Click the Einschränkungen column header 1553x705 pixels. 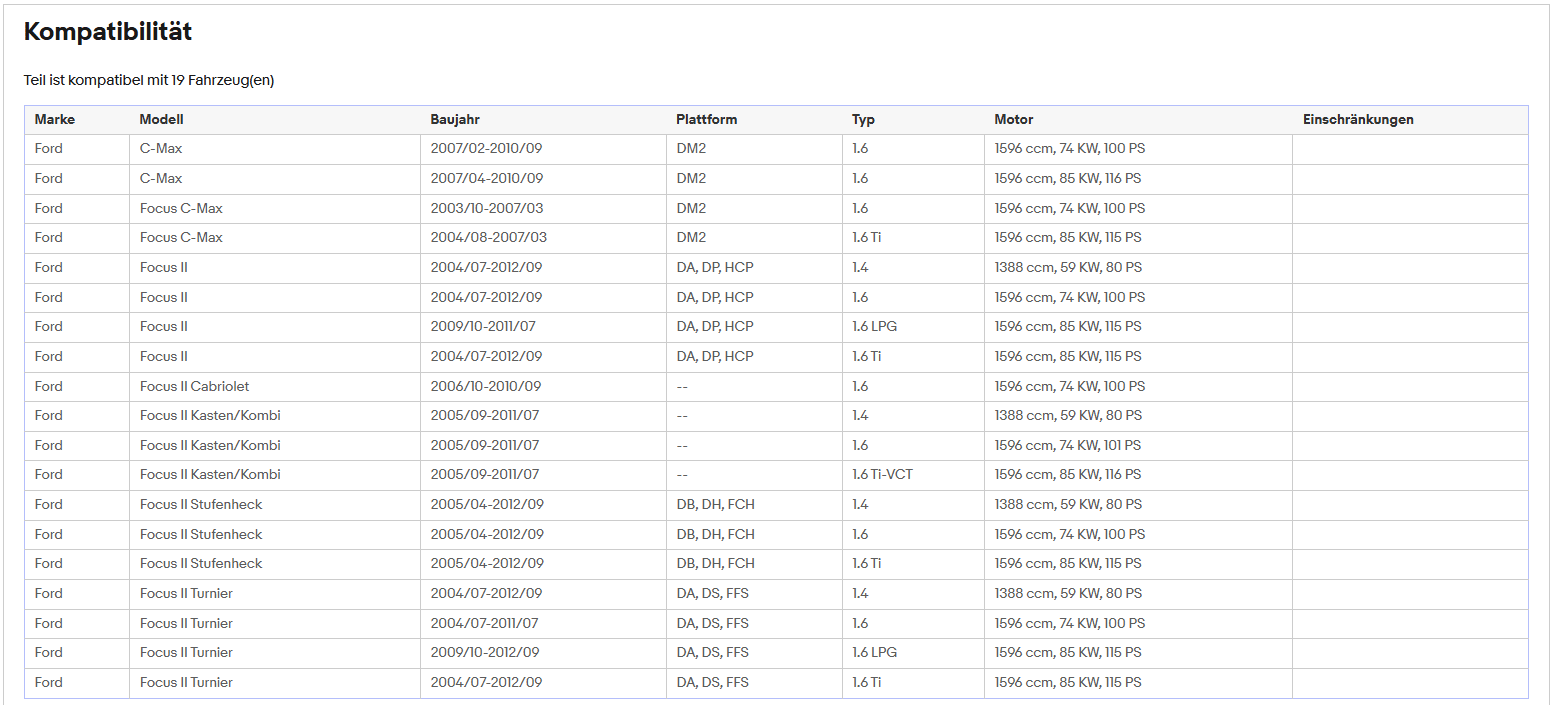(1359, 120)
